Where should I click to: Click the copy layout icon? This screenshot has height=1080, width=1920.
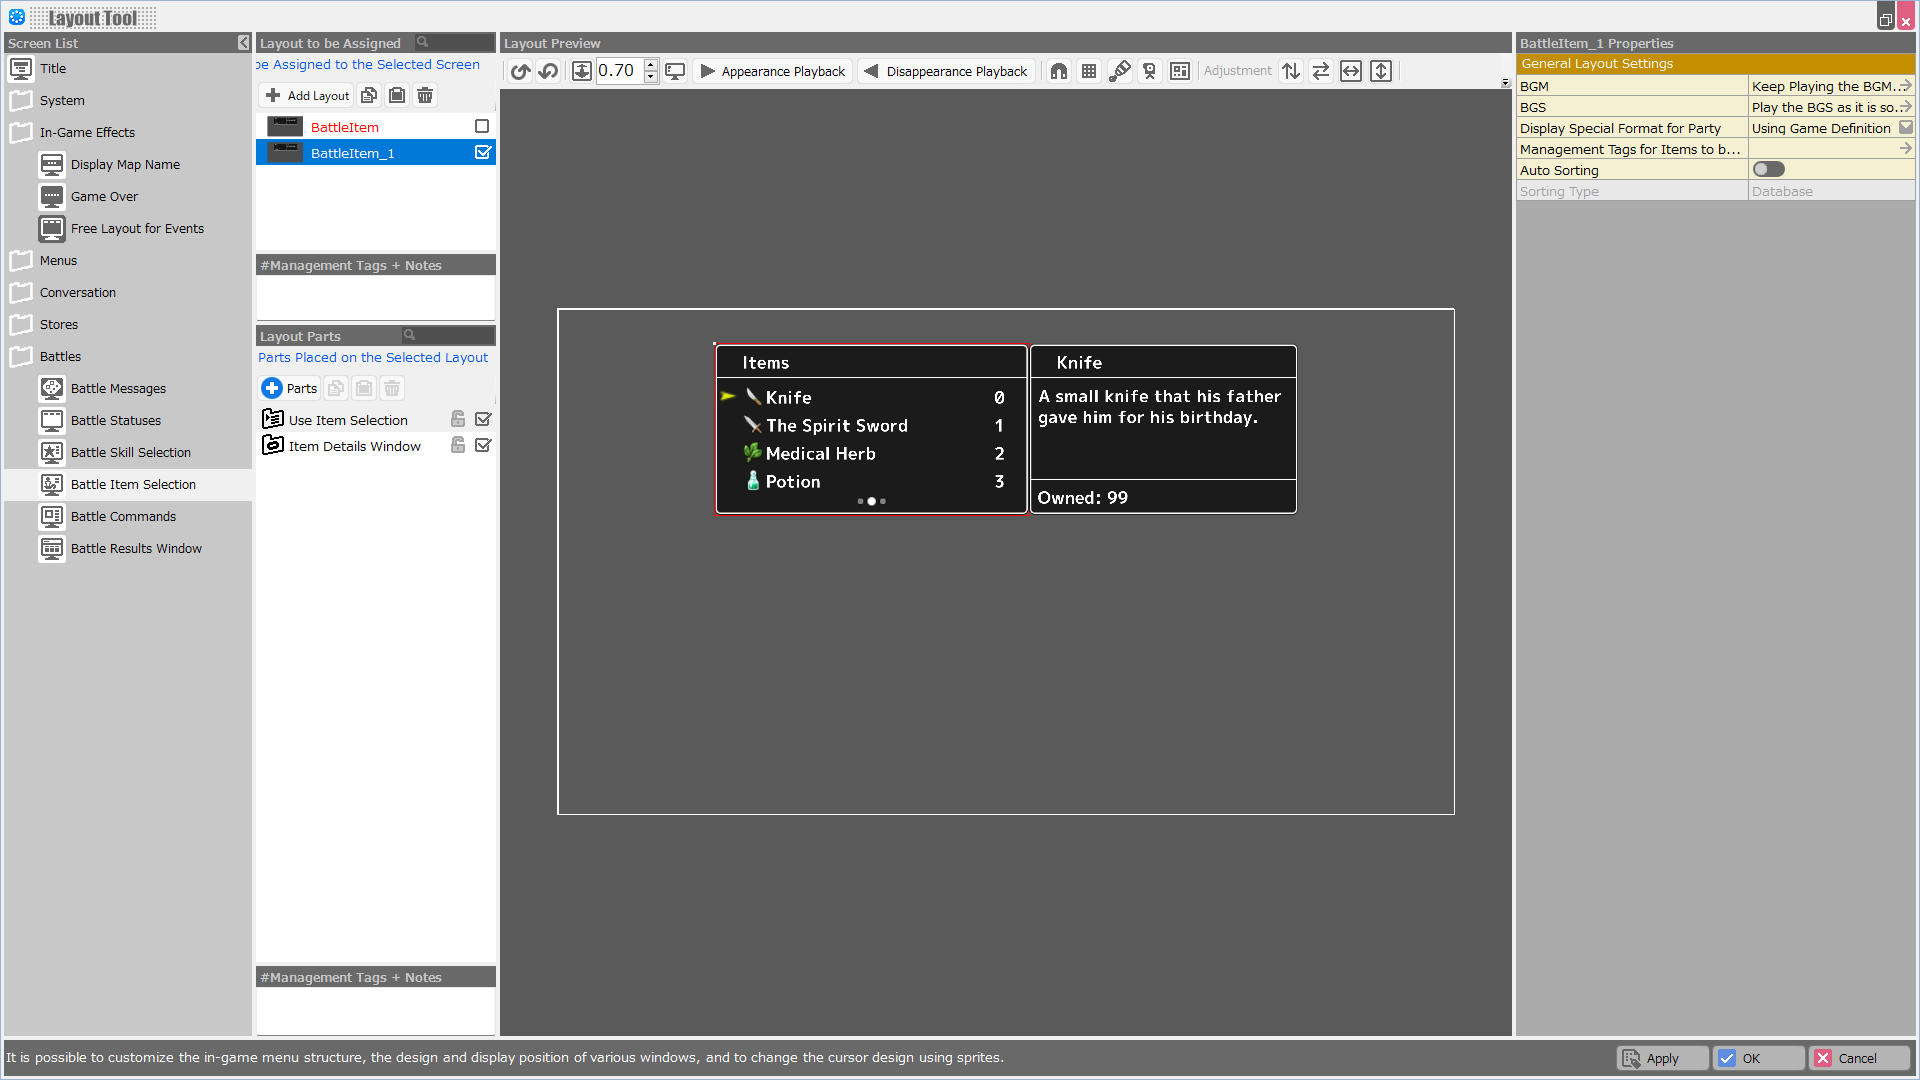(x=369, y=95)
